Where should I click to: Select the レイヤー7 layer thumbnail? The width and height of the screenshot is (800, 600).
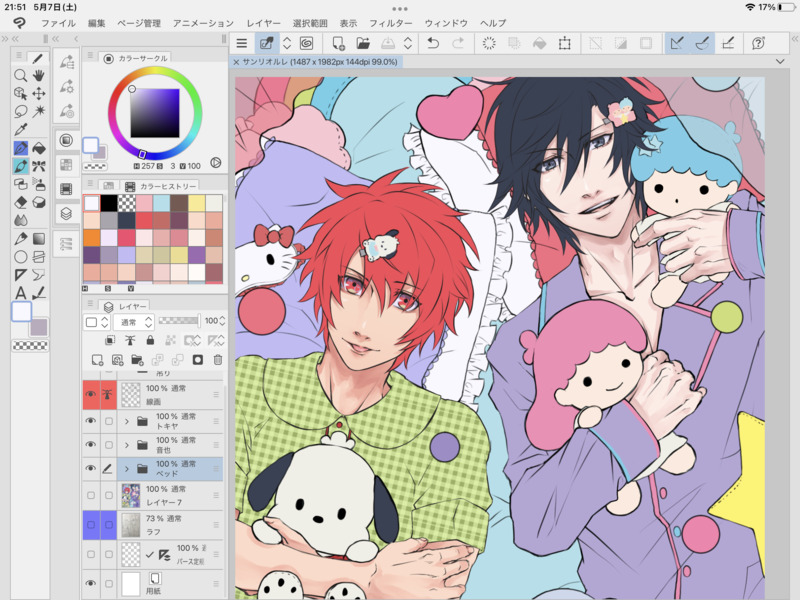coord(131,495)
